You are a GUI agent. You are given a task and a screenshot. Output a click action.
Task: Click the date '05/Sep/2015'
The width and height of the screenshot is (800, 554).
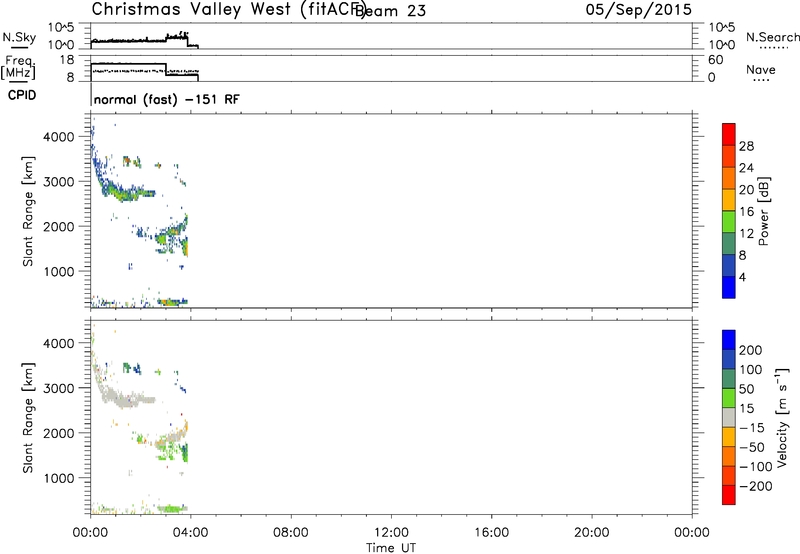638,10
